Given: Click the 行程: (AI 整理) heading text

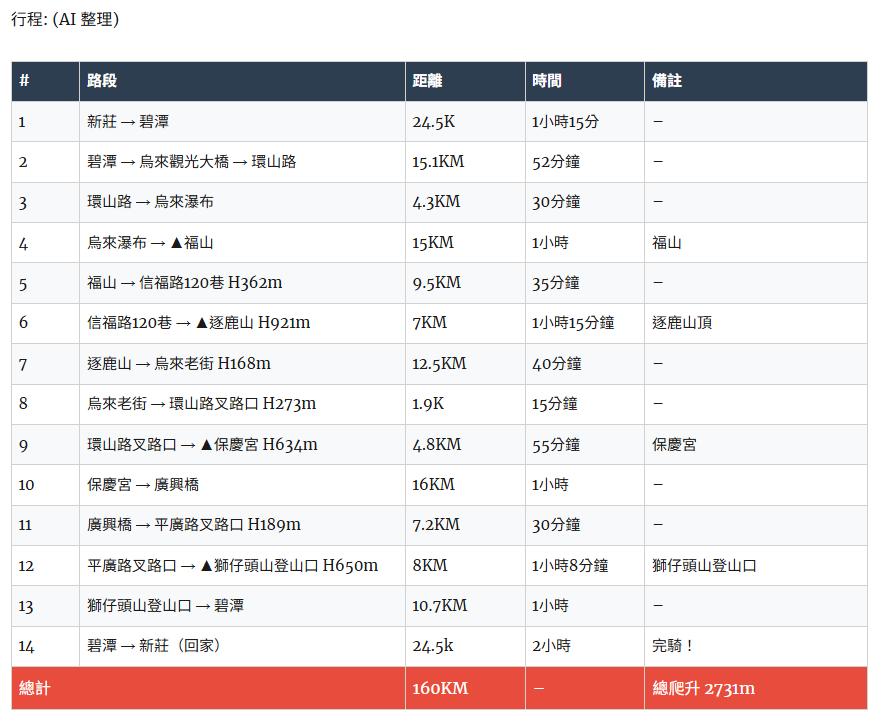Looking at the screenshot, I should tap(65, 19).
